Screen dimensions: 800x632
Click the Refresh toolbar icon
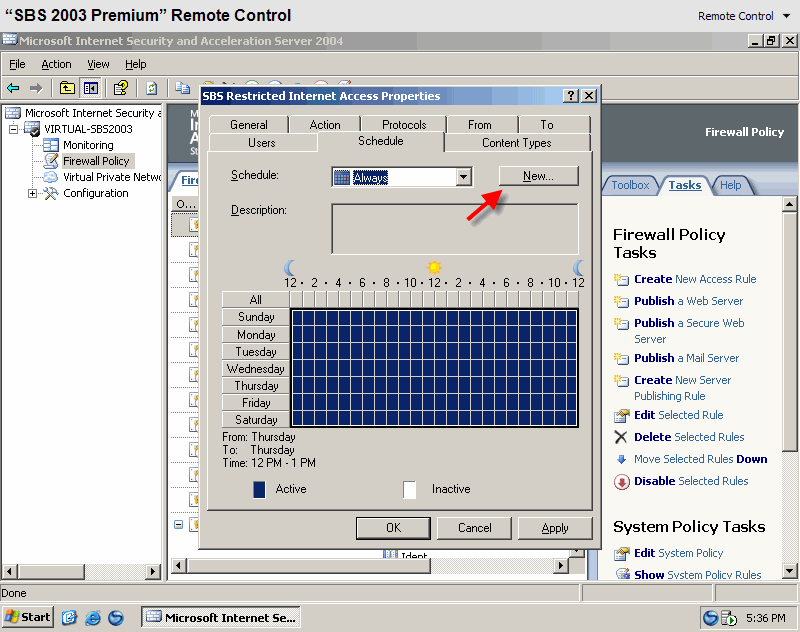click(152, 88)
